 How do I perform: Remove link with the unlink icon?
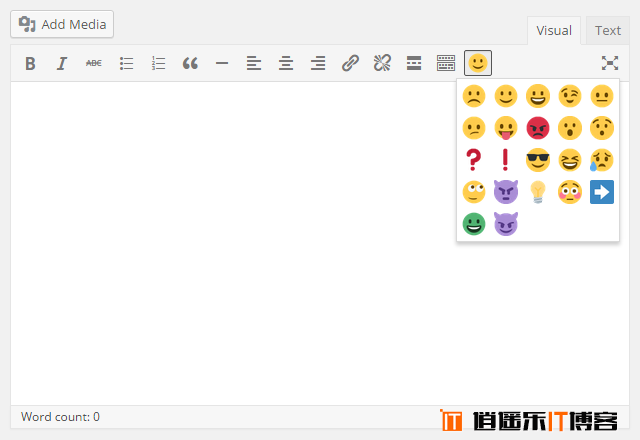382,63
